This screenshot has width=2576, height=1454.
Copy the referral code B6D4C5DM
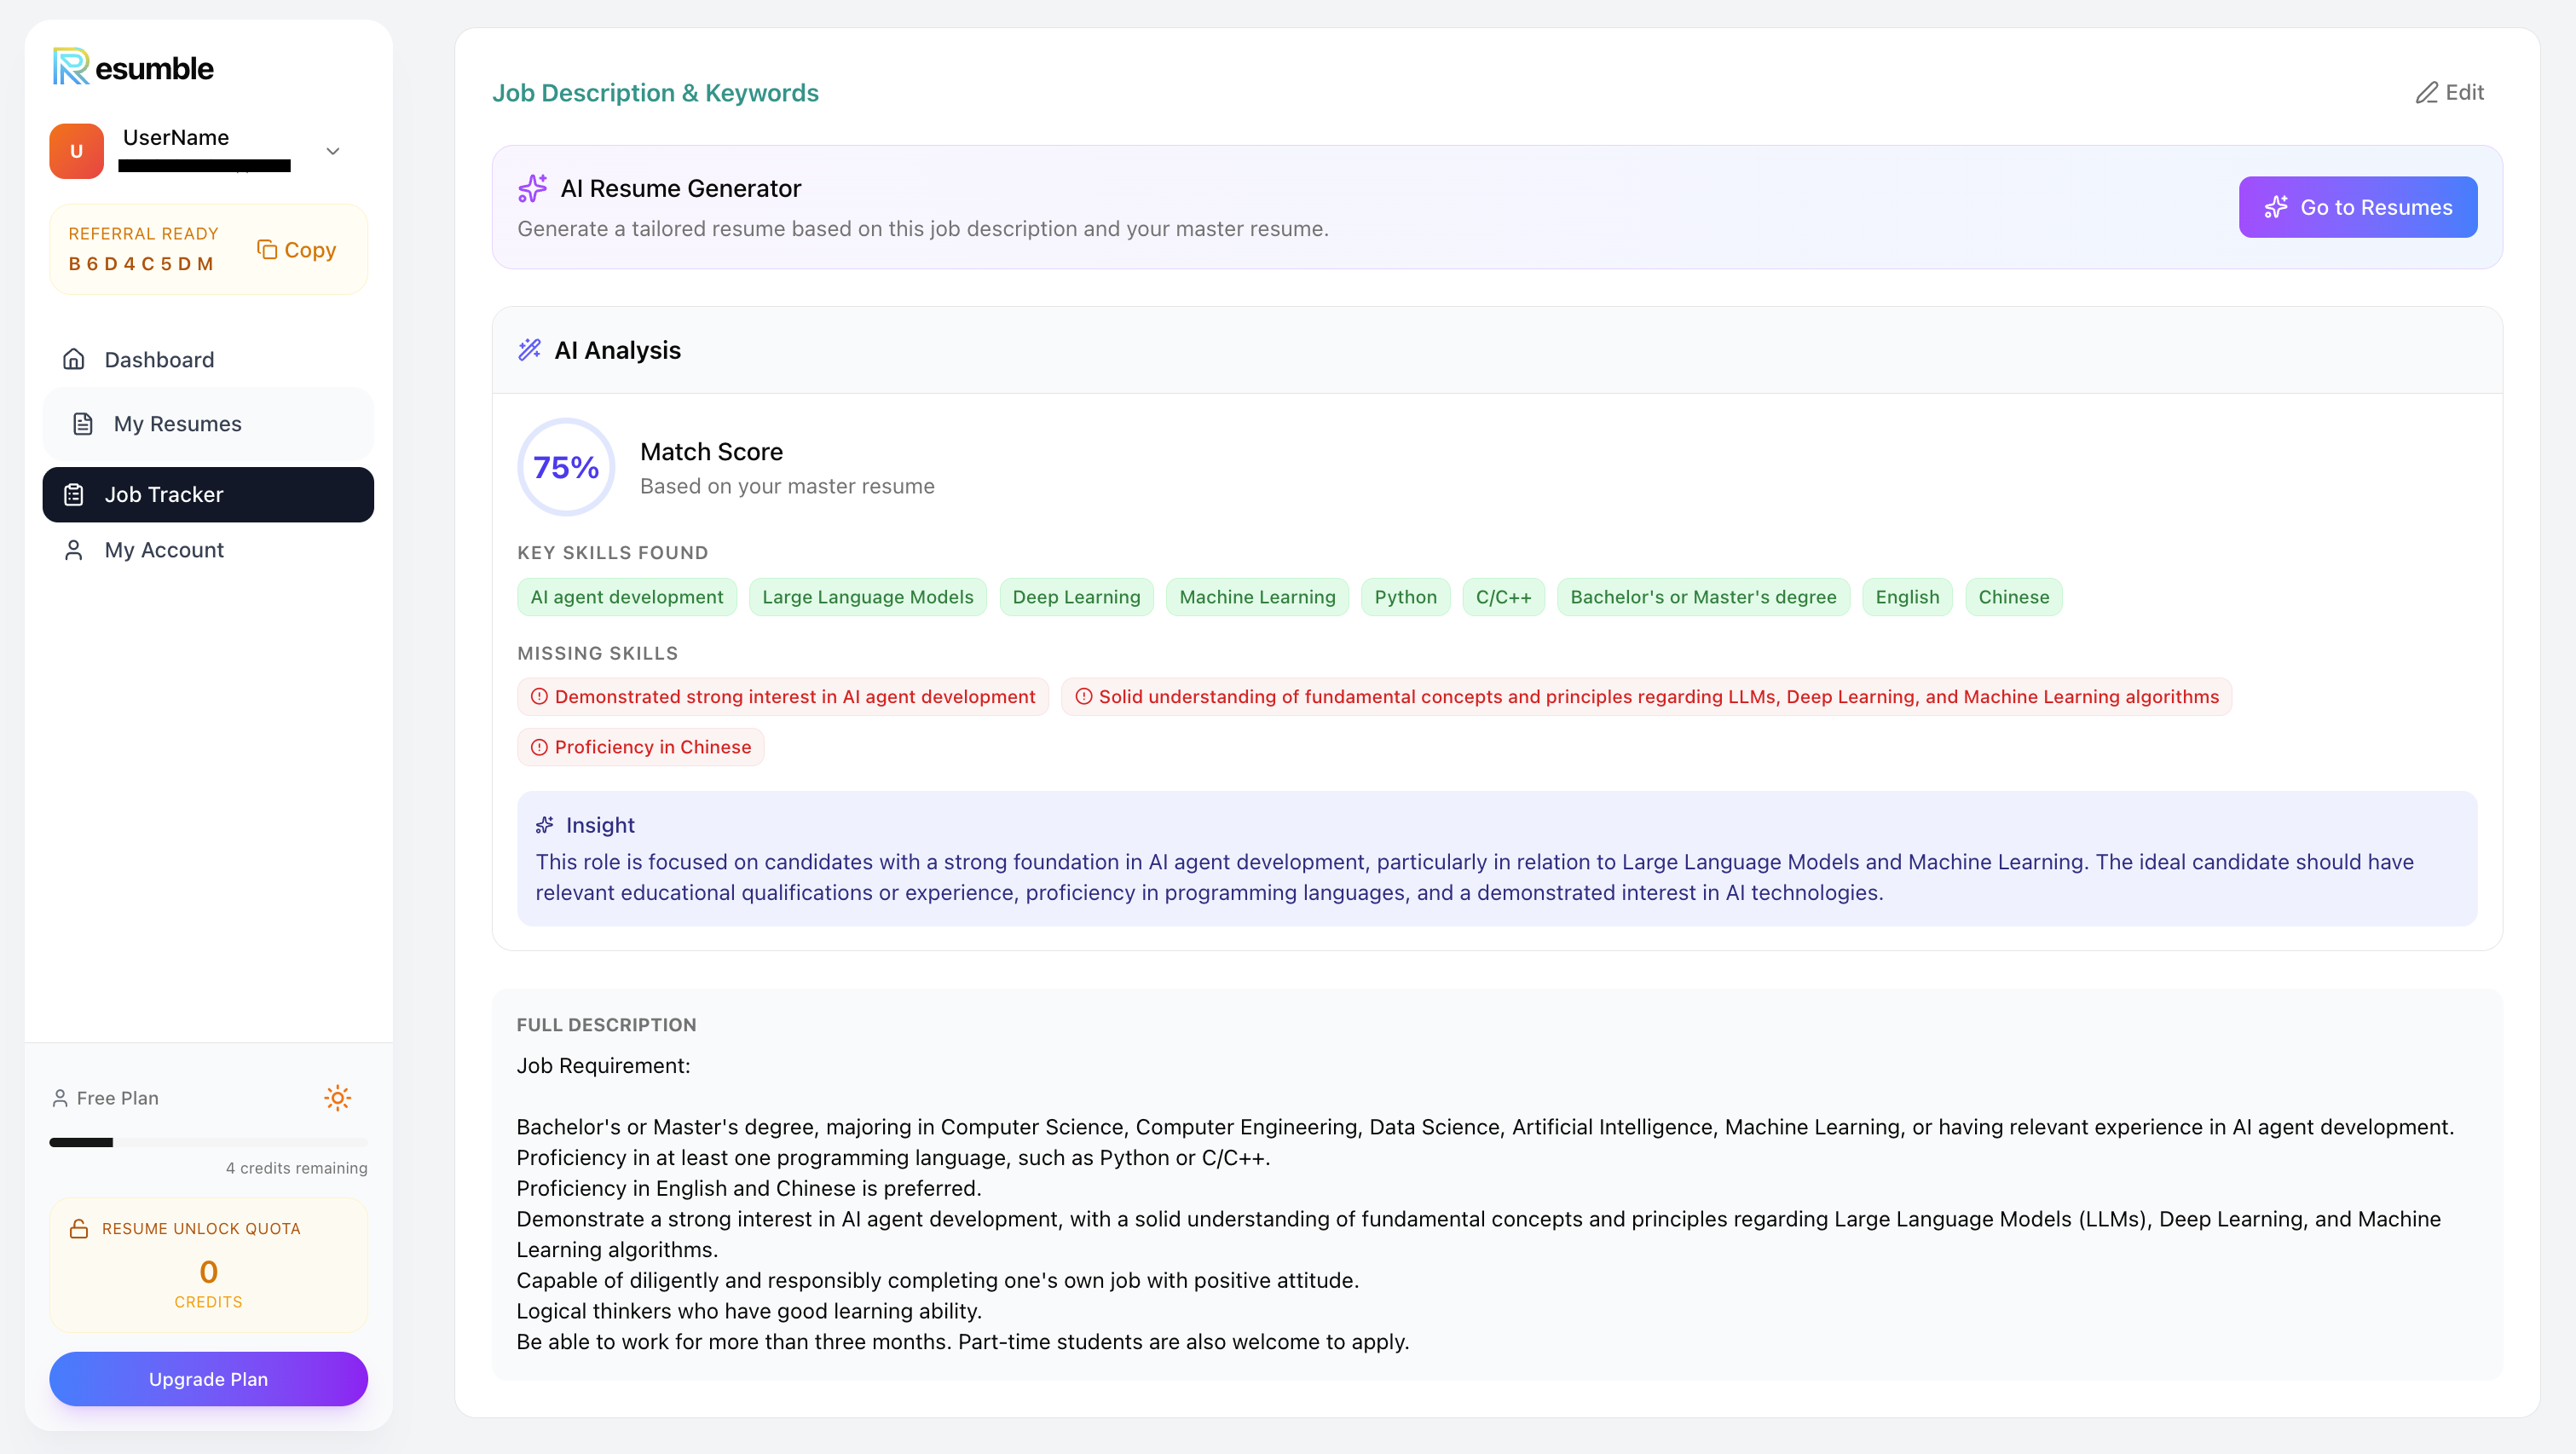(296, 249)
